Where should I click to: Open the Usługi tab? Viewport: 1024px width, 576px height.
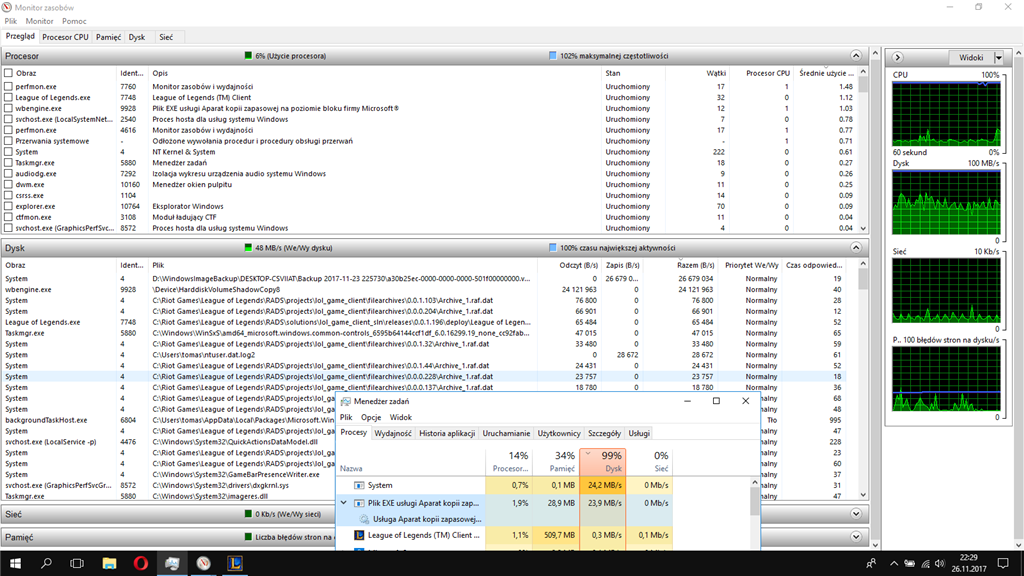[x=639, y=434]
